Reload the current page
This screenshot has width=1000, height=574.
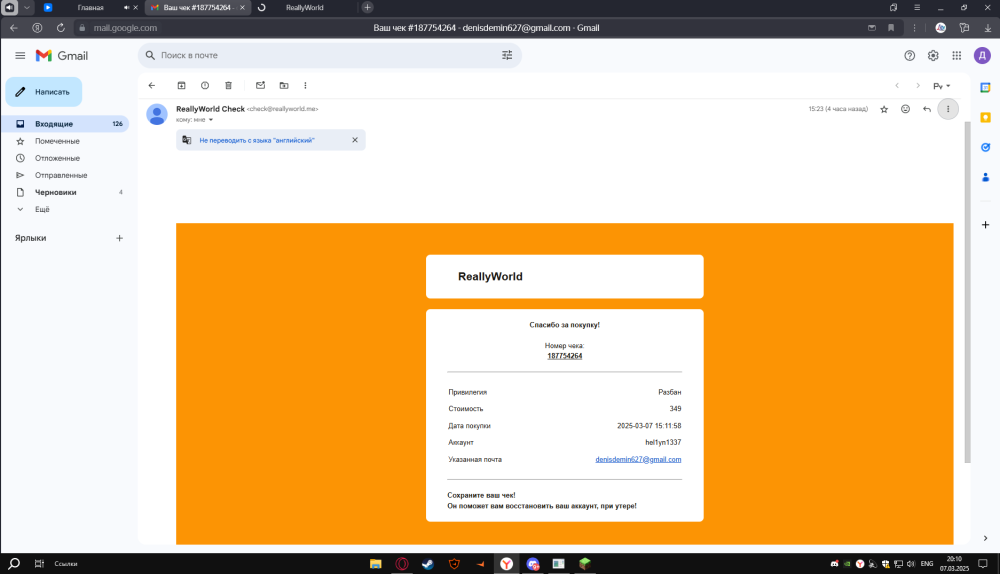click(61, 28)
